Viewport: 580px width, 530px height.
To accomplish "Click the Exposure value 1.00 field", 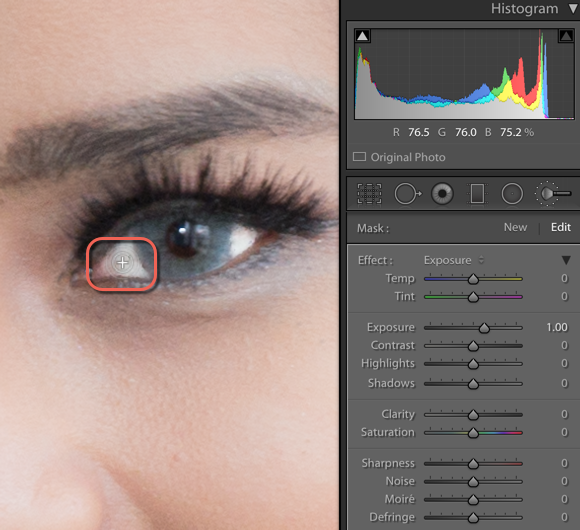I will tap(557, 327).
